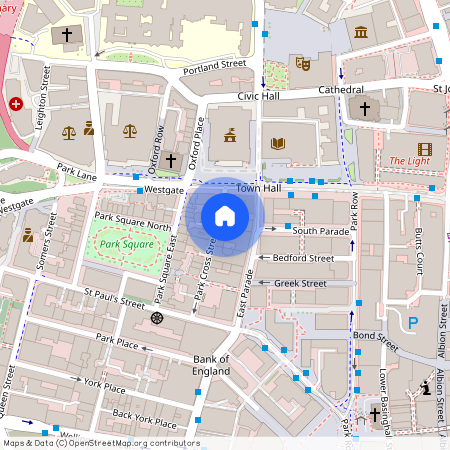
Task: Click The Light red label
Action: 410,161
